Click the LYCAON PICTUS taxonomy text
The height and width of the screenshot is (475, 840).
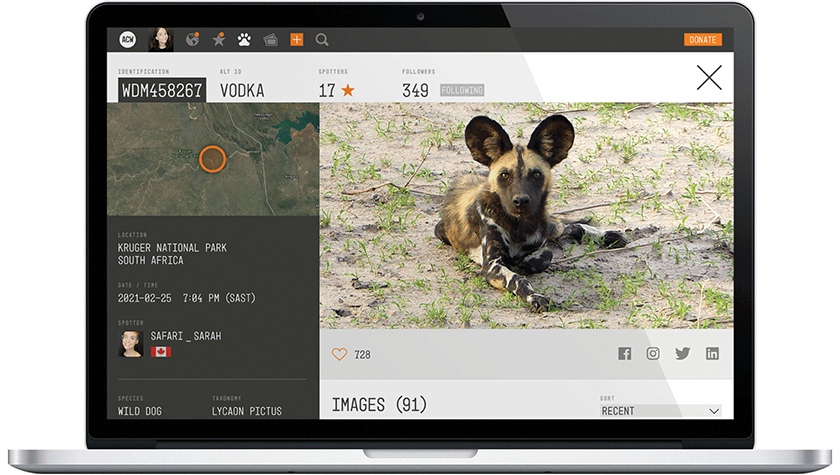(x=246, y=411)
